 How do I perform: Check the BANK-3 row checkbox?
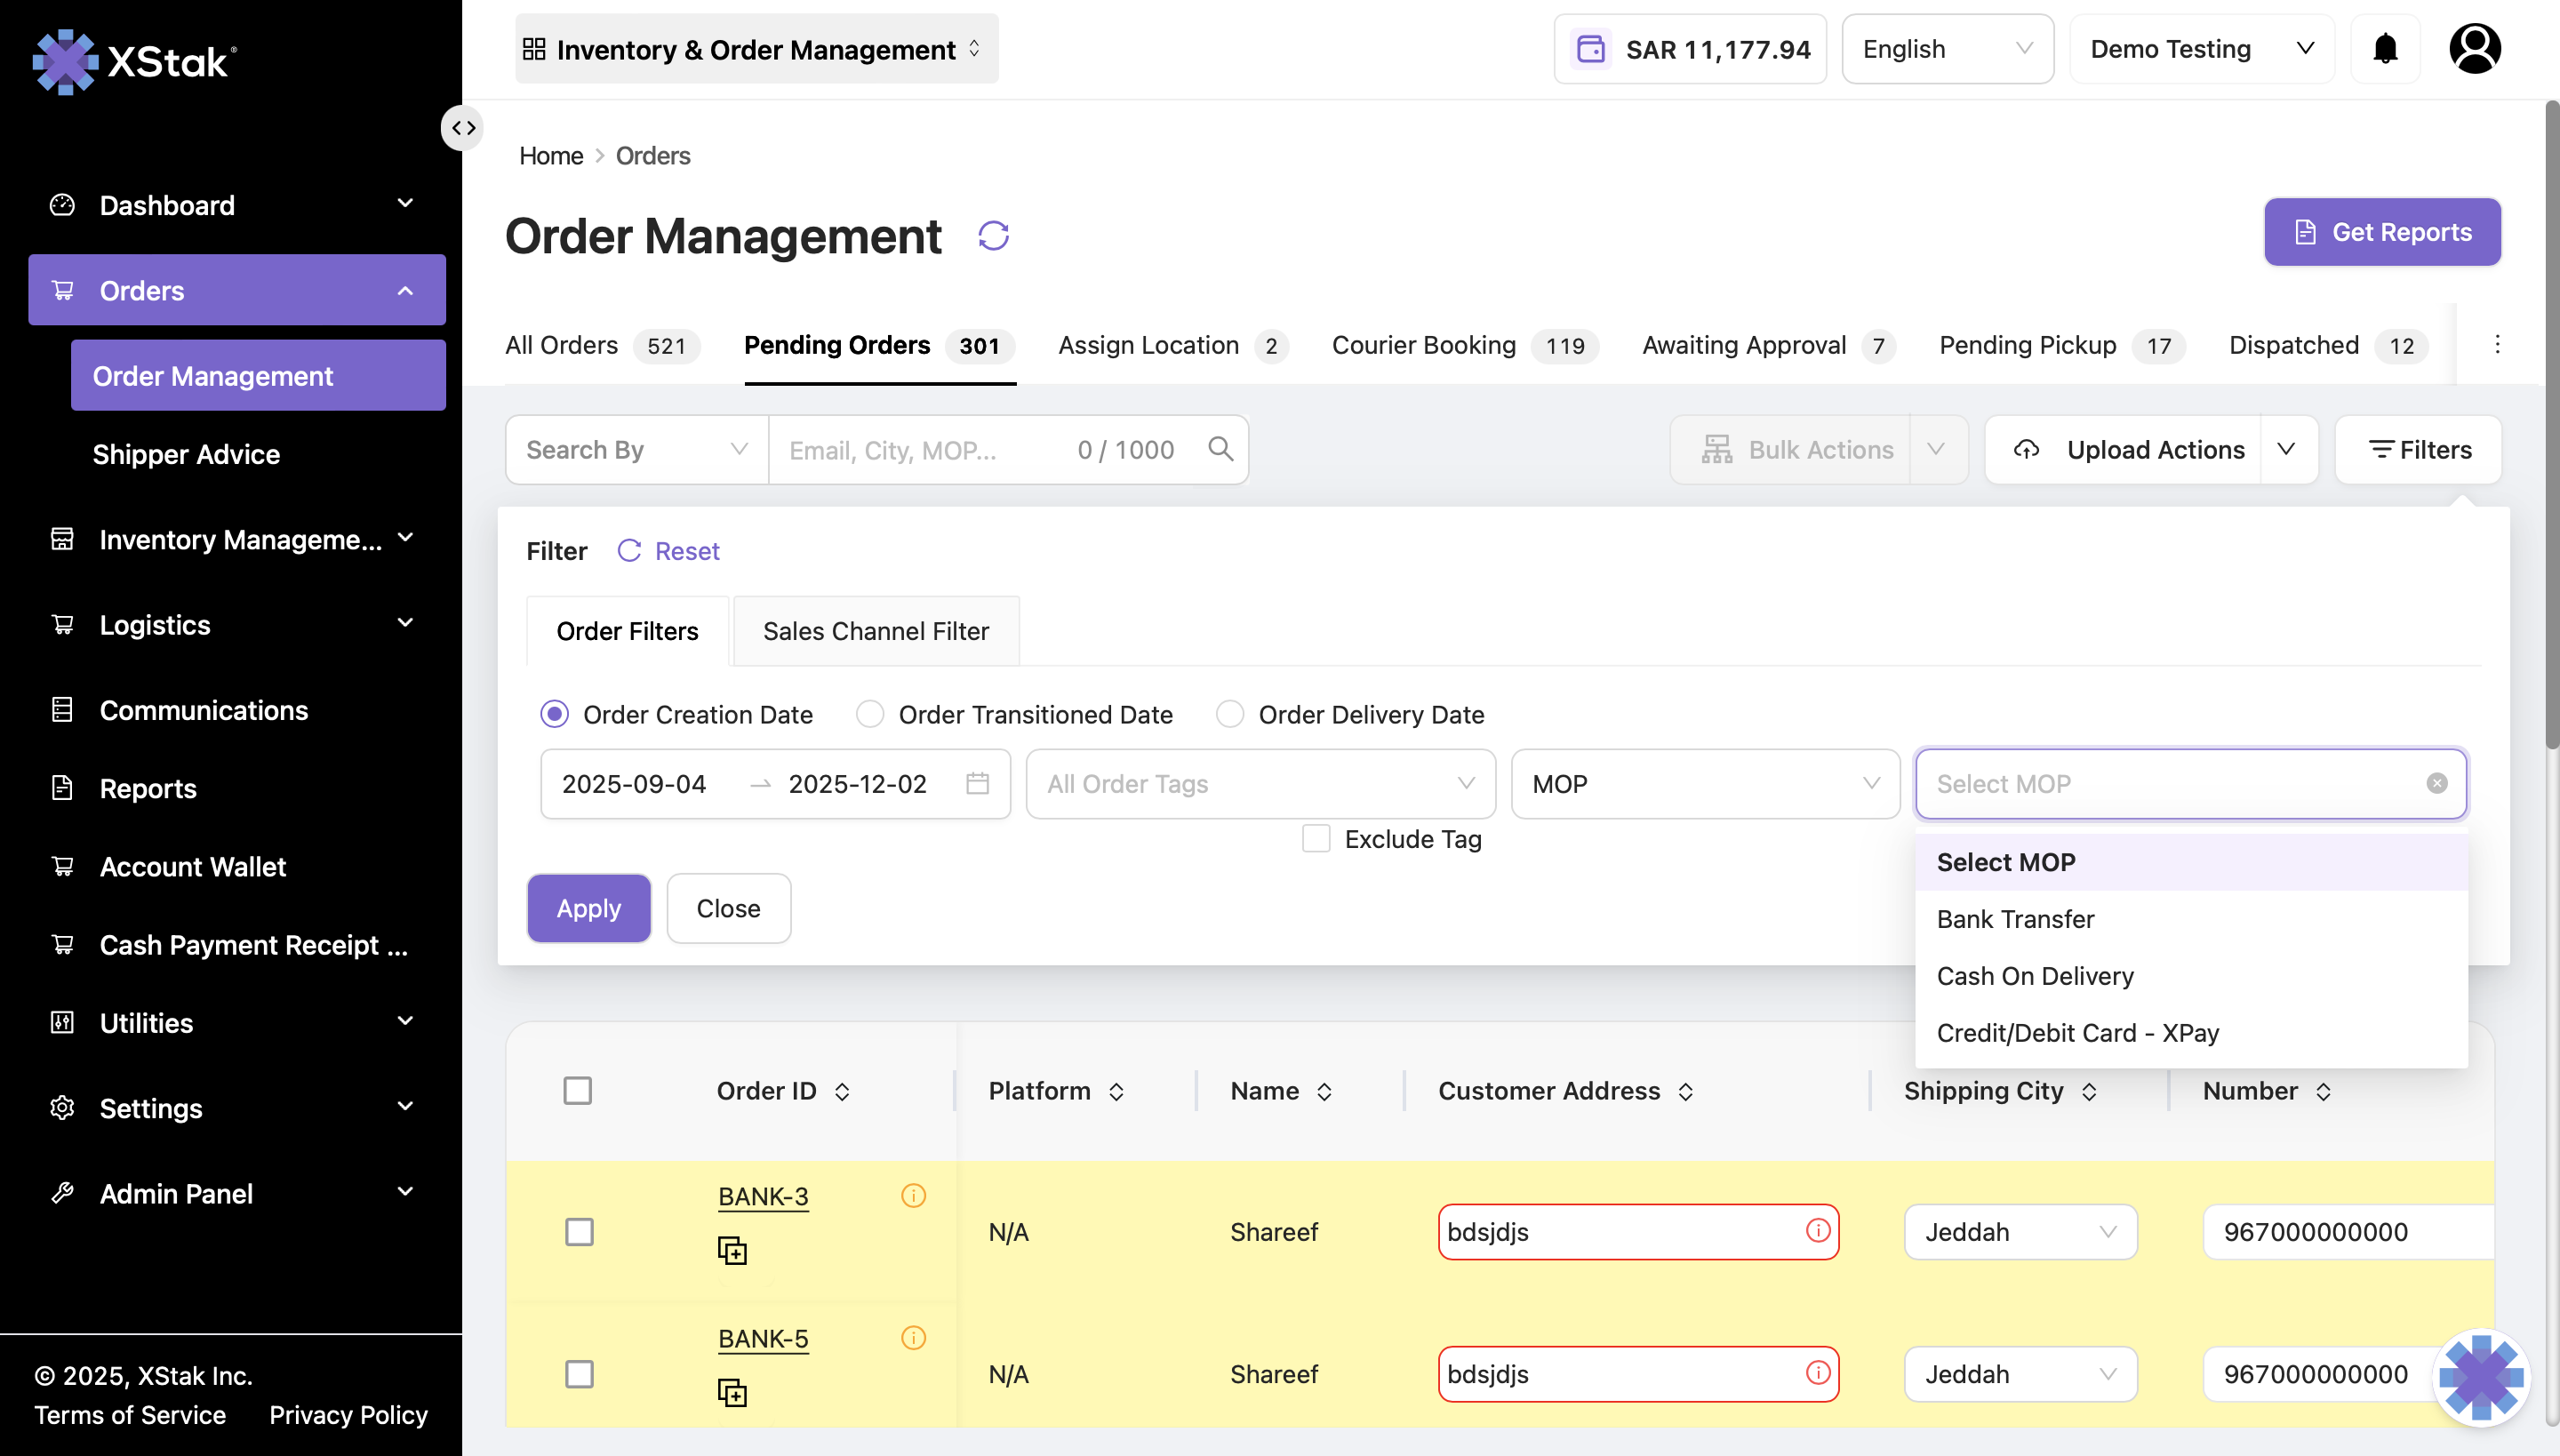pos(579,1232)
